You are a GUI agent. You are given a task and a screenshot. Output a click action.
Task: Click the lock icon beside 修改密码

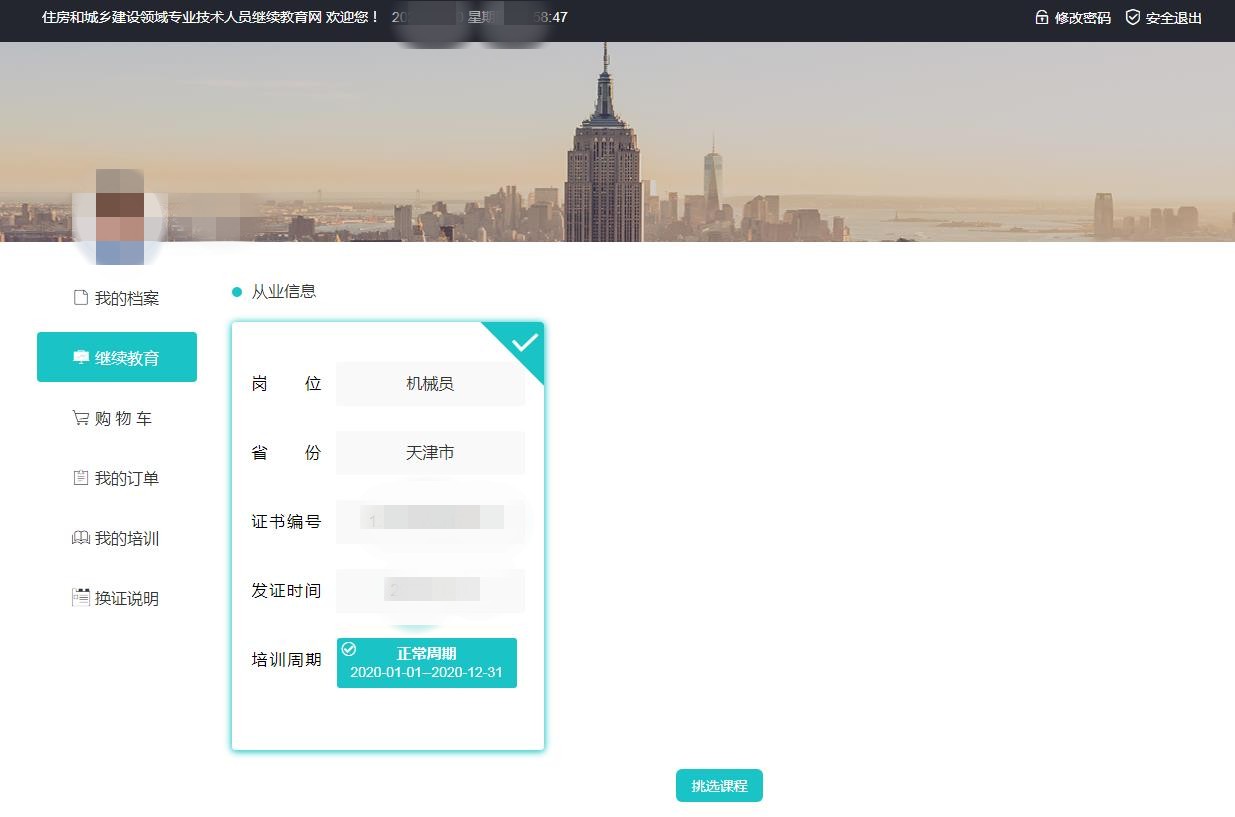1041,17
